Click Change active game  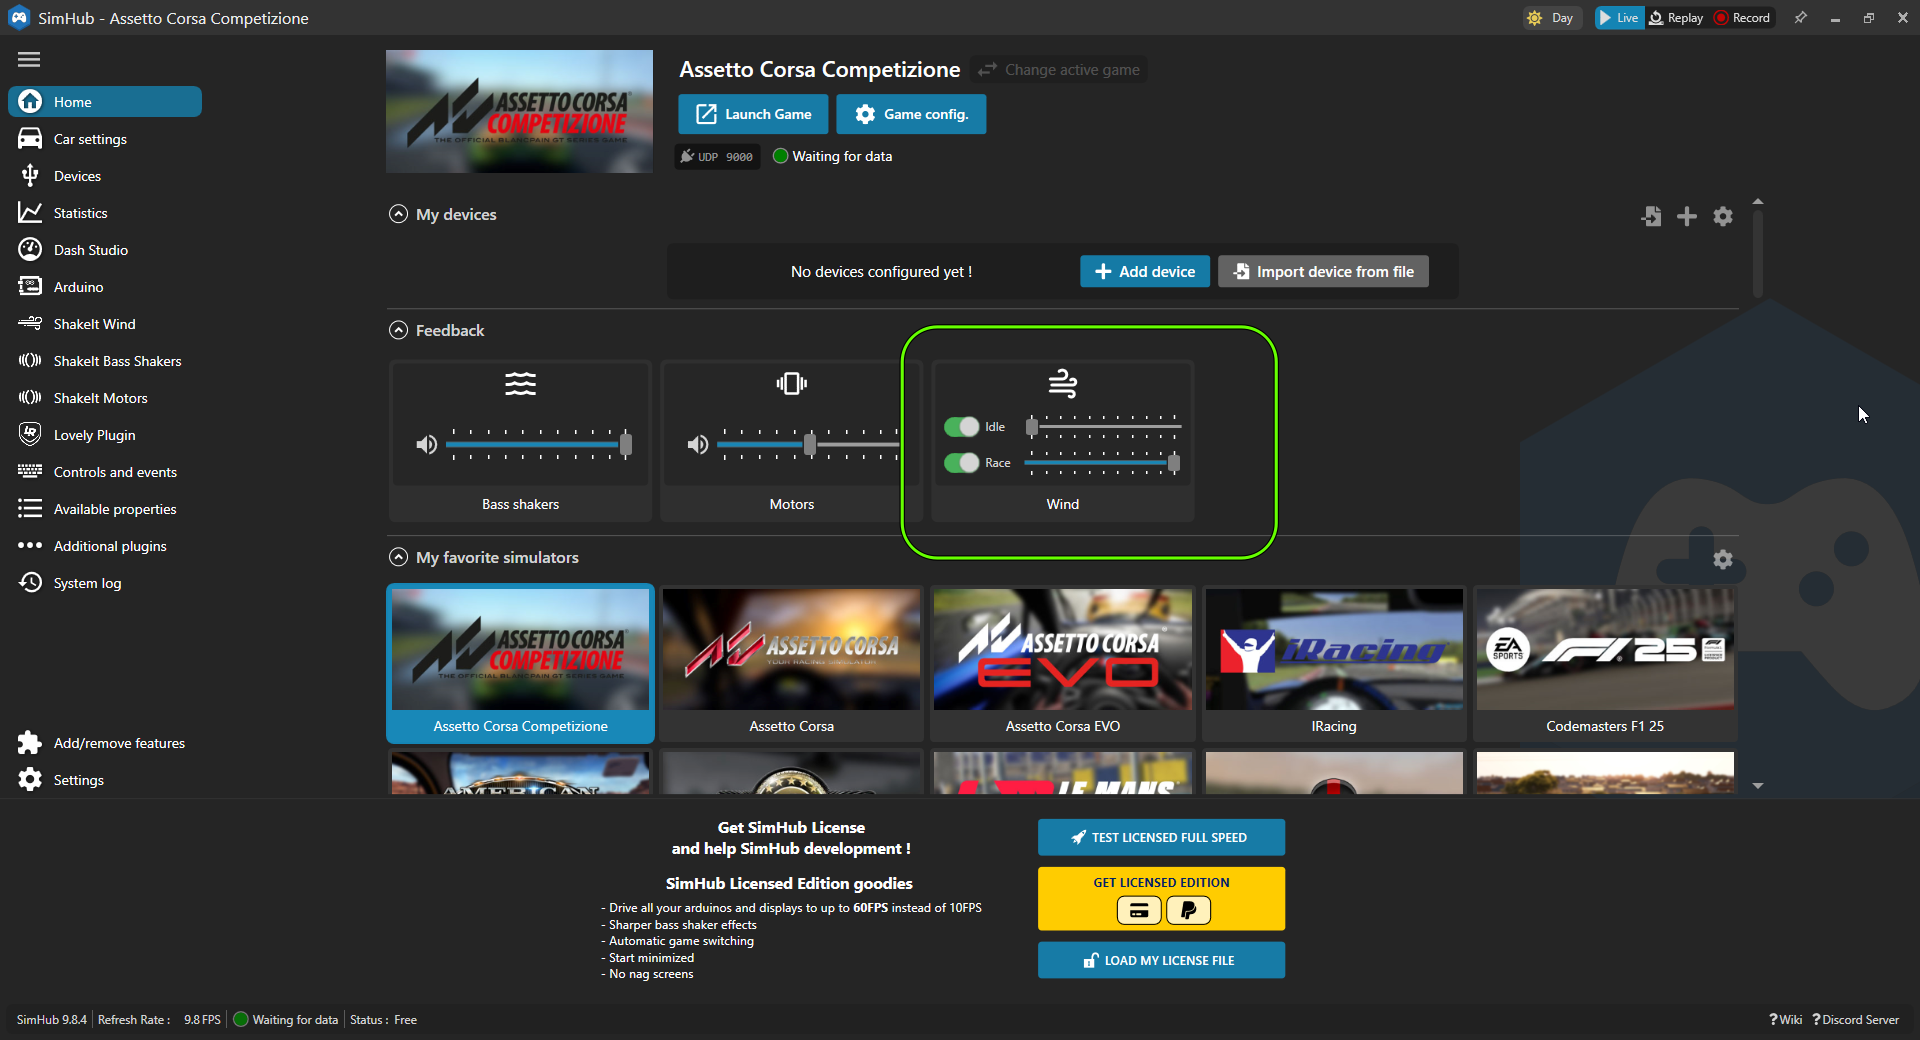coord(1059,70)
